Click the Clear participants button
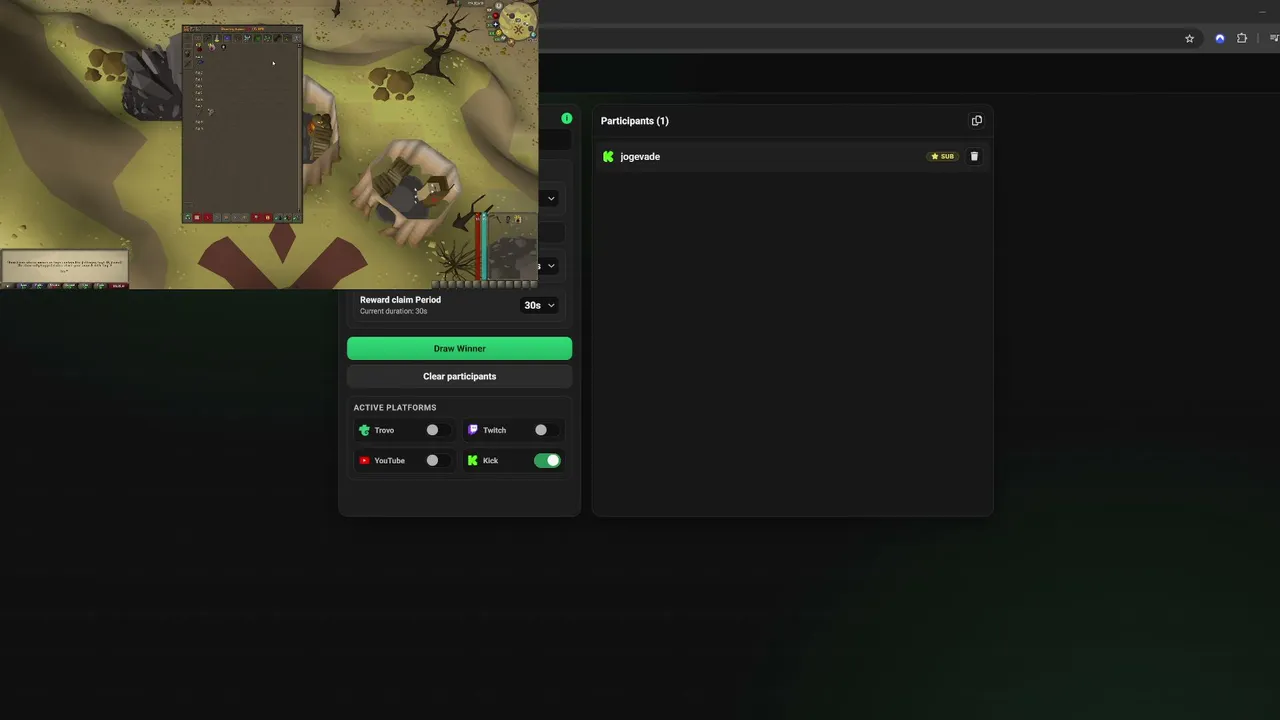The image size is (1280, 720). click(x=460, y=377)
